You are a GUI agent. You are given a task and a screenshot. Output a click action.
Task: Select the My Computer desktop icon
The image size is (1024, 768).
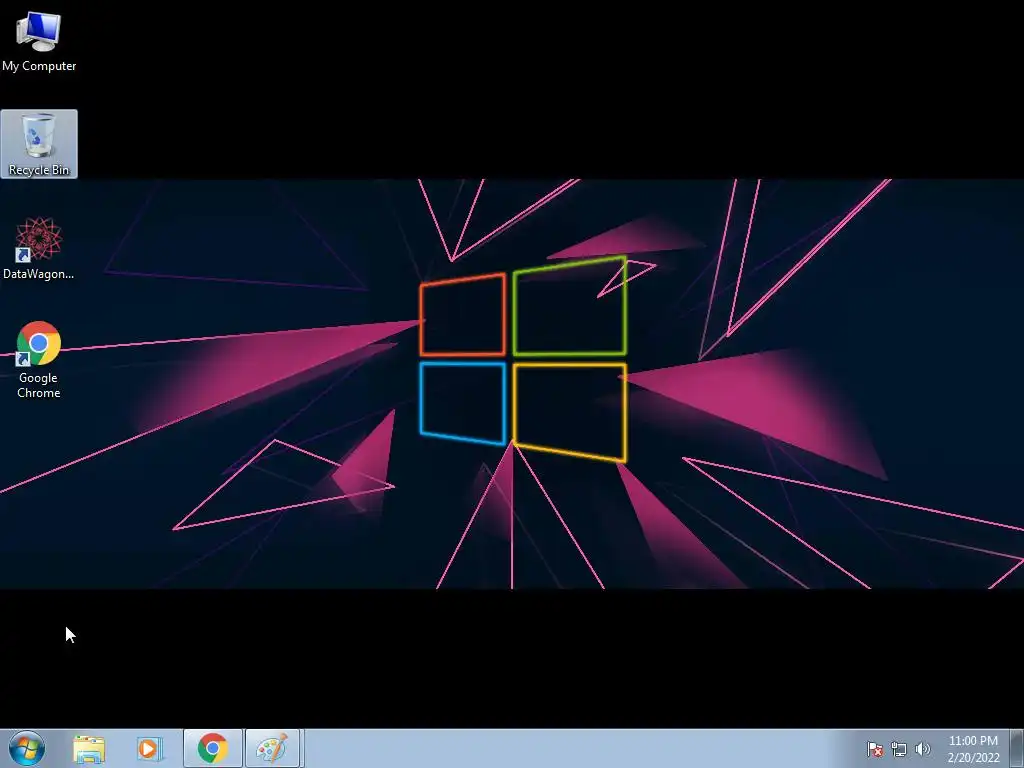point(39,41)
